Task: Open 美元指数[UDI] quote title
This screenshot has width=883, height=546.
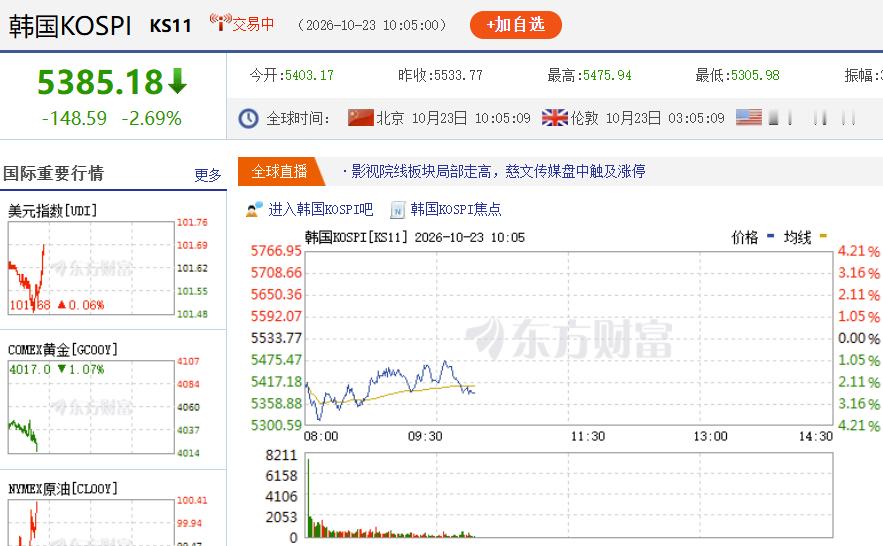Action: point(52,211)
